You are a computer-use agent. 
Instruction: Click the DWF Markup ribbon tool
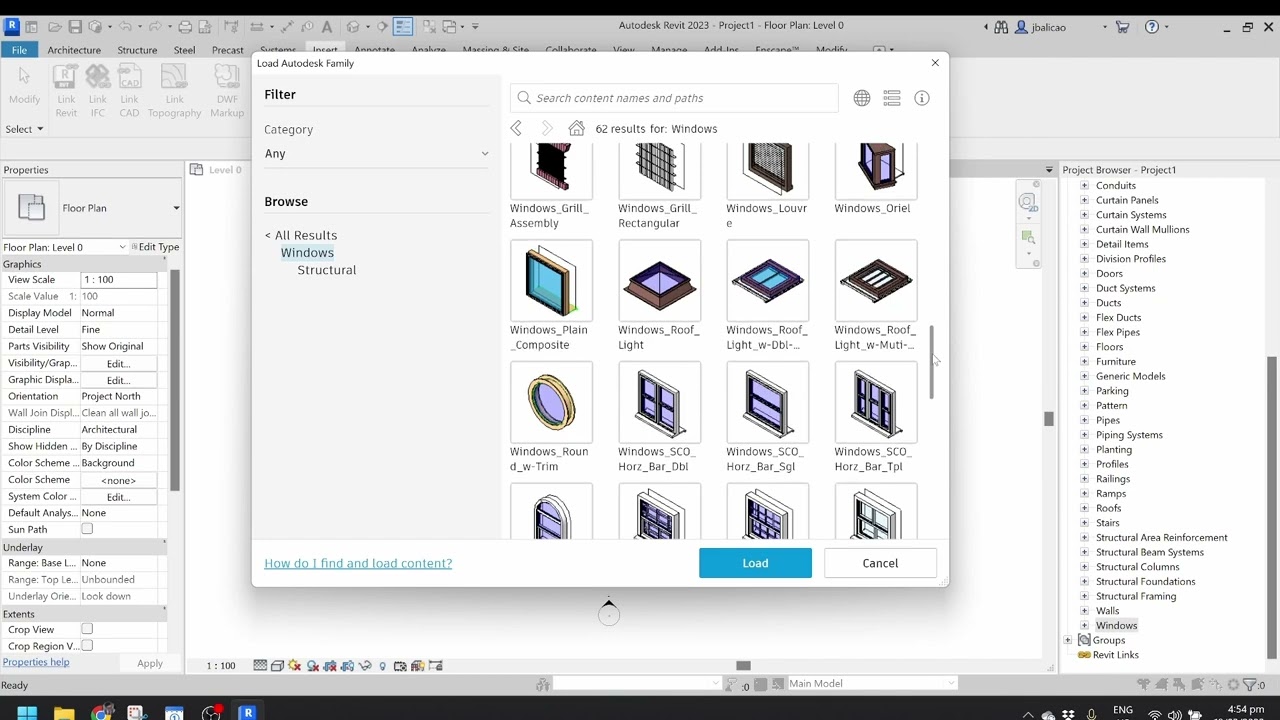click(x=227, y=91)
